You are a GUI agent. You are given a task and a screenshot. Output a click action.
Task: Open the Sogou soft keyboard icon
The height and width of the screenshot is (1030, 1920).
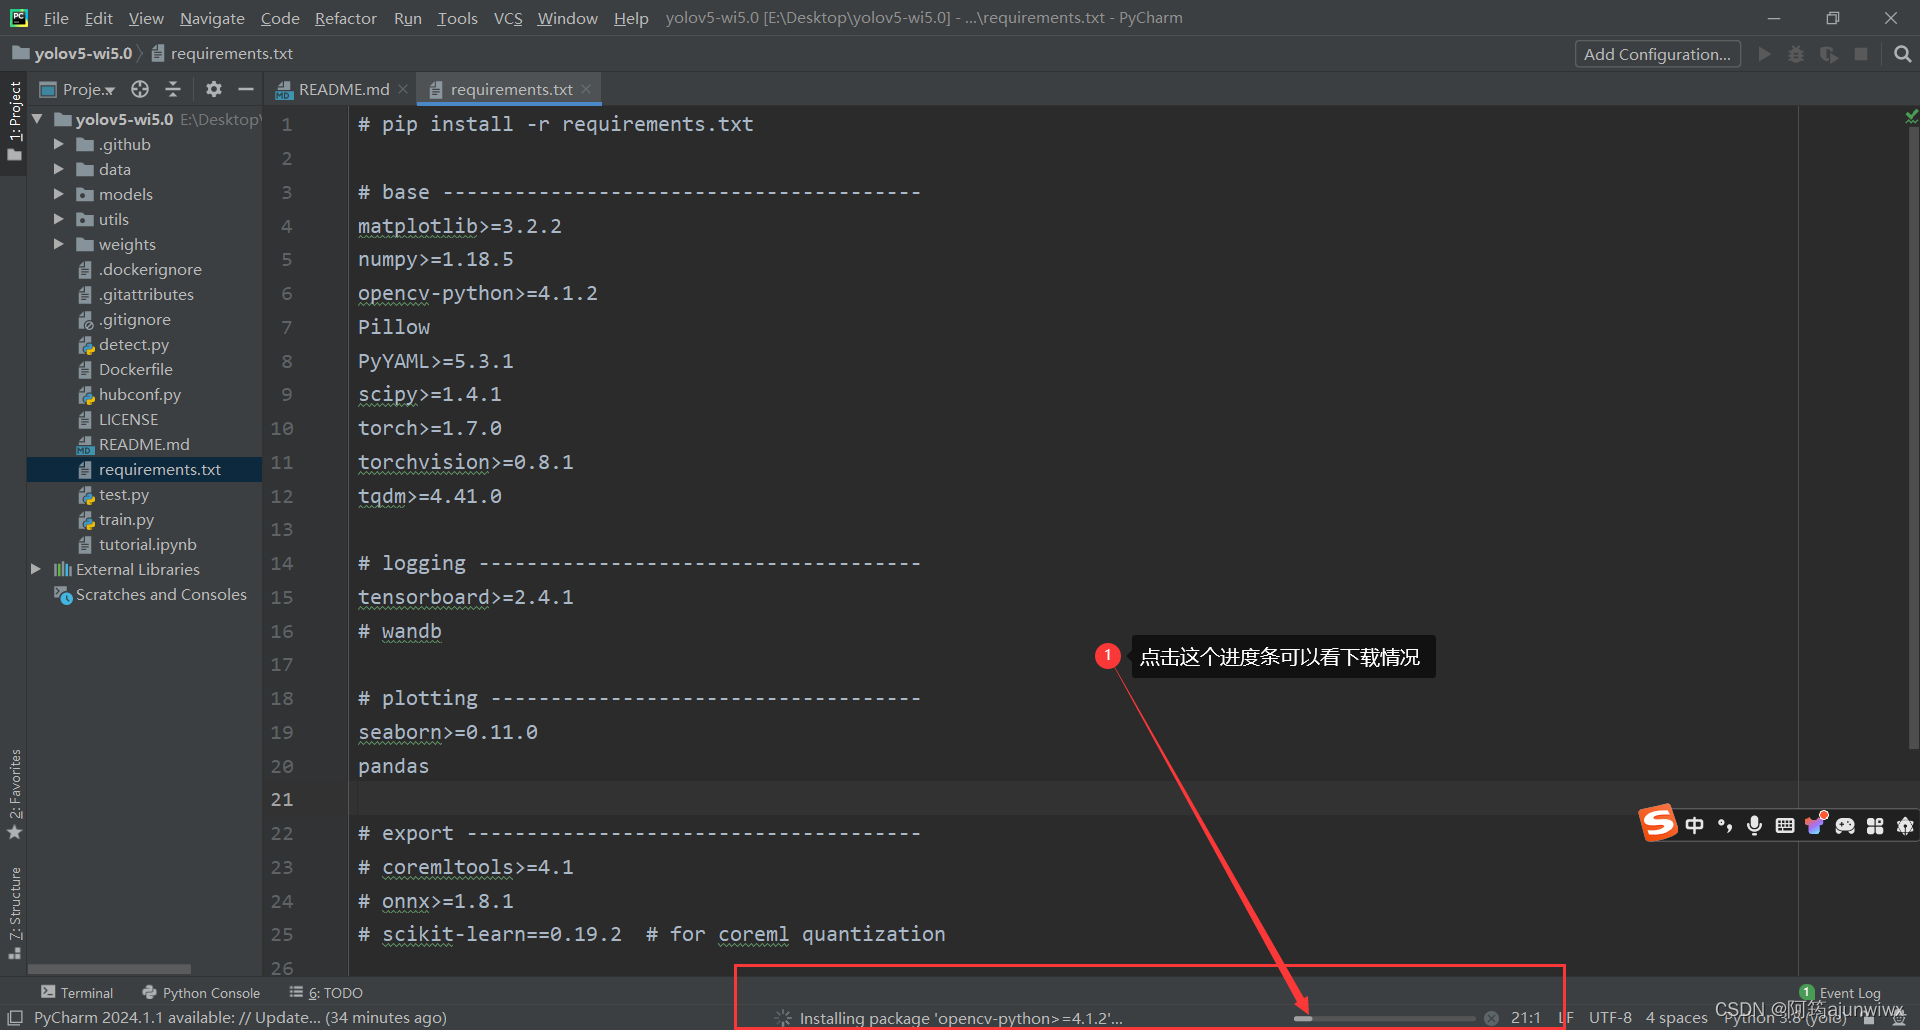pyautogui.click(x=1785, y=825)
